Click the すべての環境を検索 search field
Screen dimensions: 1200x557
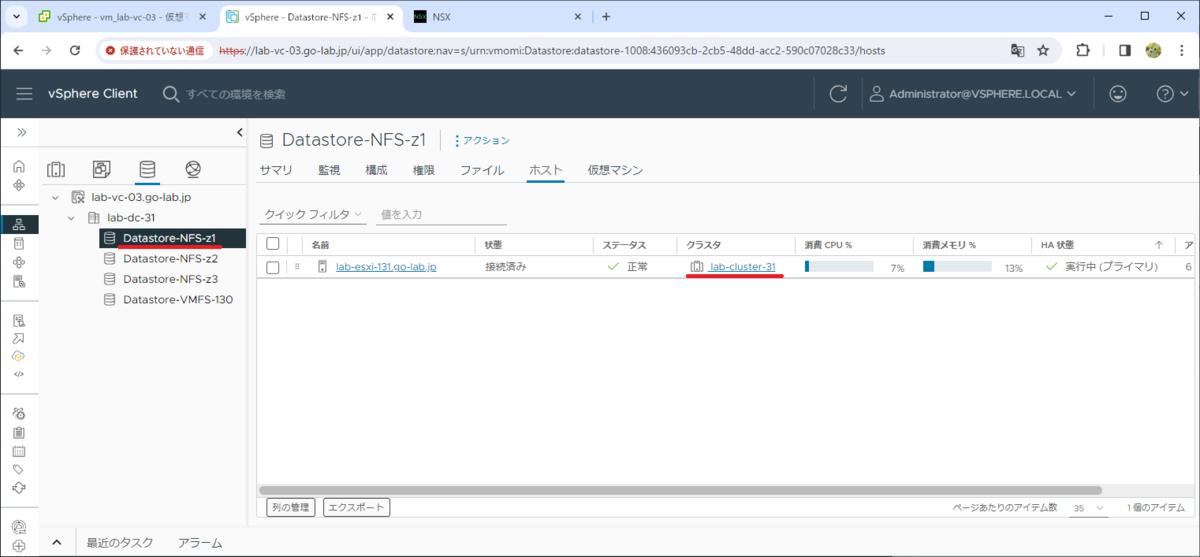click(x=236, y=94)
